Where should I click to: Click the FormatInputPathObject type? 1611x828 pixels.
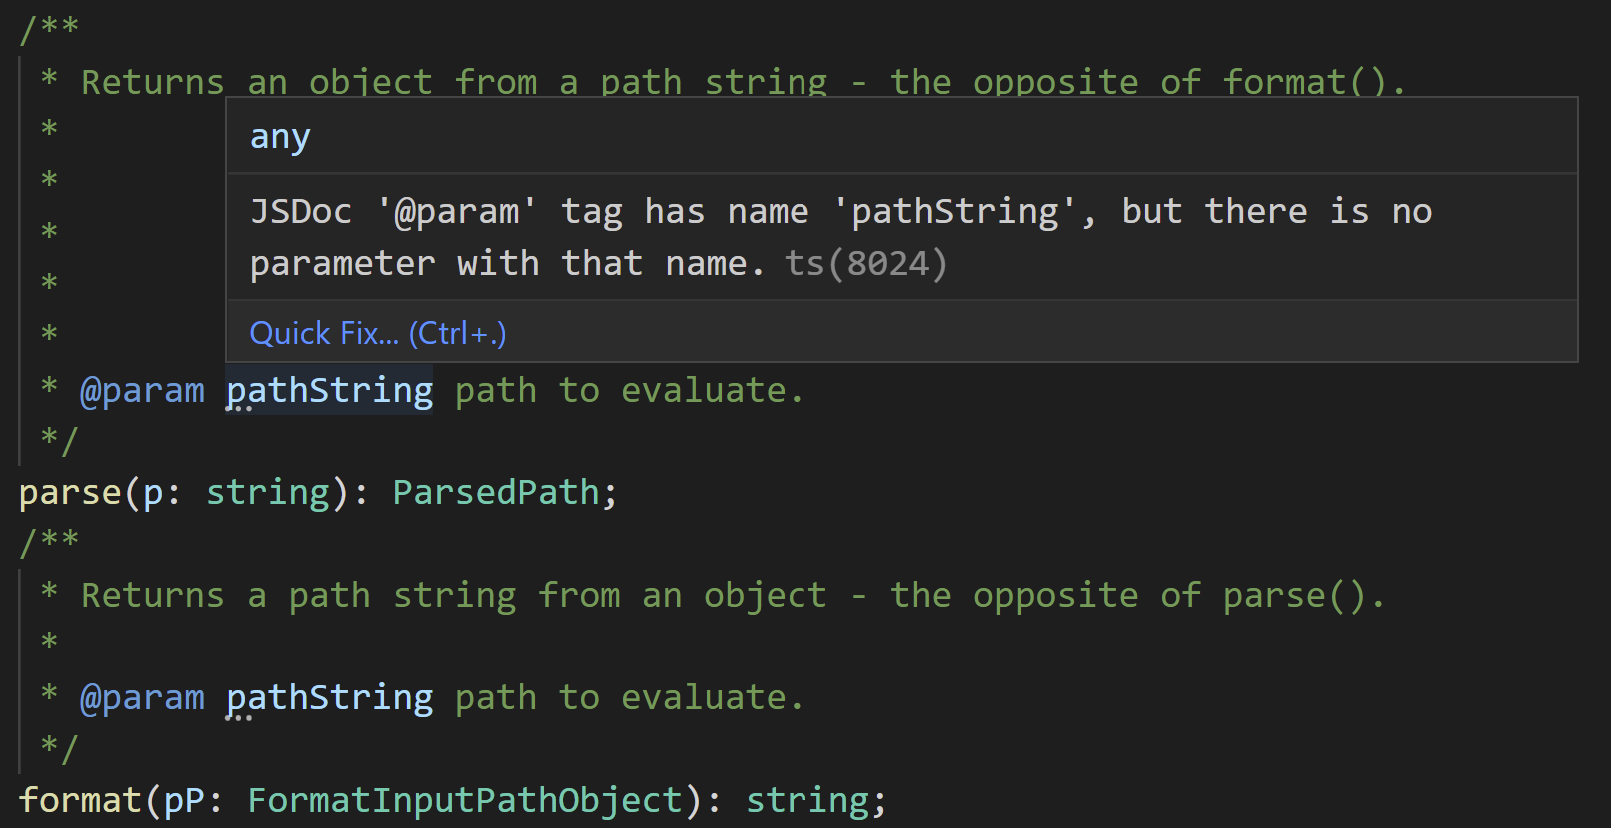(465, 800)
